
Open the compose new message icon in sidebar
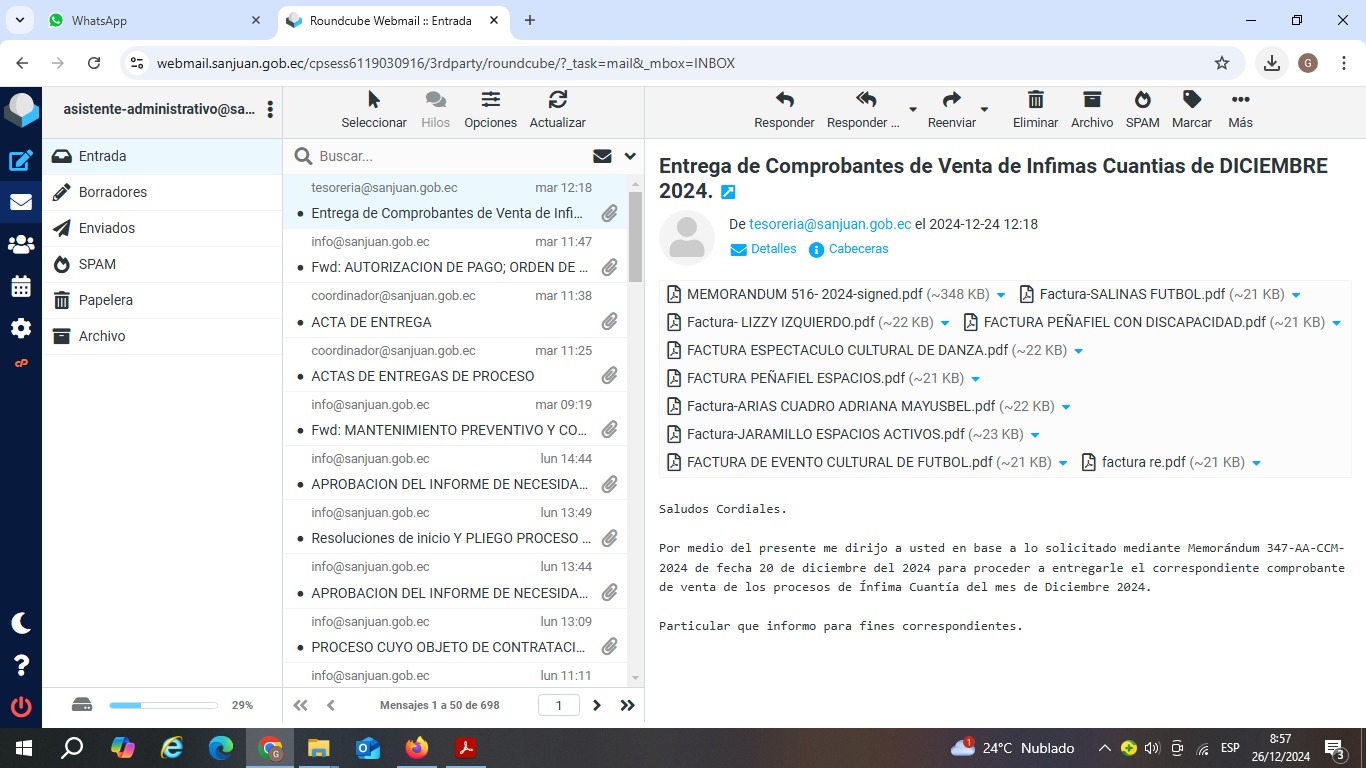(x=20, y=160)
